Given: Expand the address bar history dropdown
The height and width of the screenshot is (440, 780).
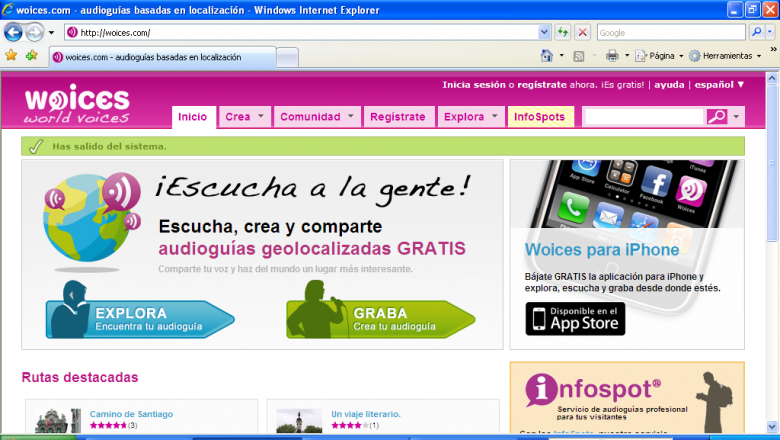Looking at the screenshot, I should point(545,32).
